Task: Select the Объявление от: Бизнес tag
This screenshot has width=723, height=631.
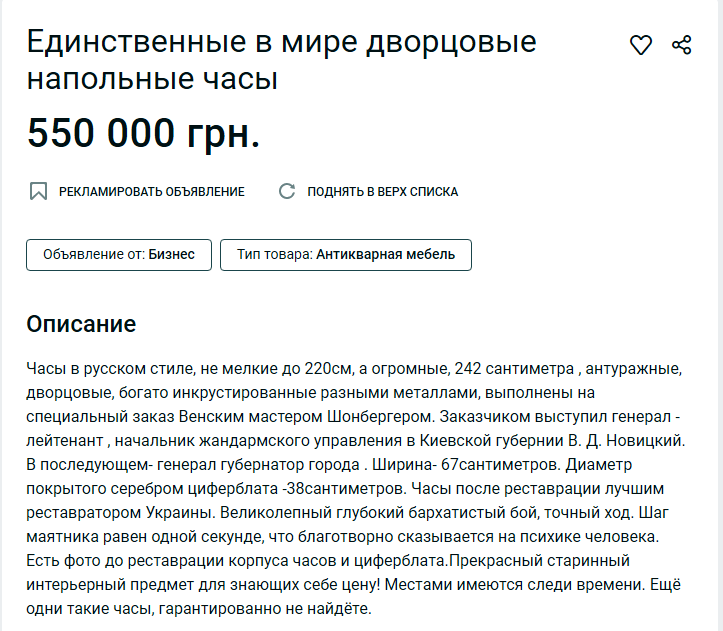Action: (118, 255)
